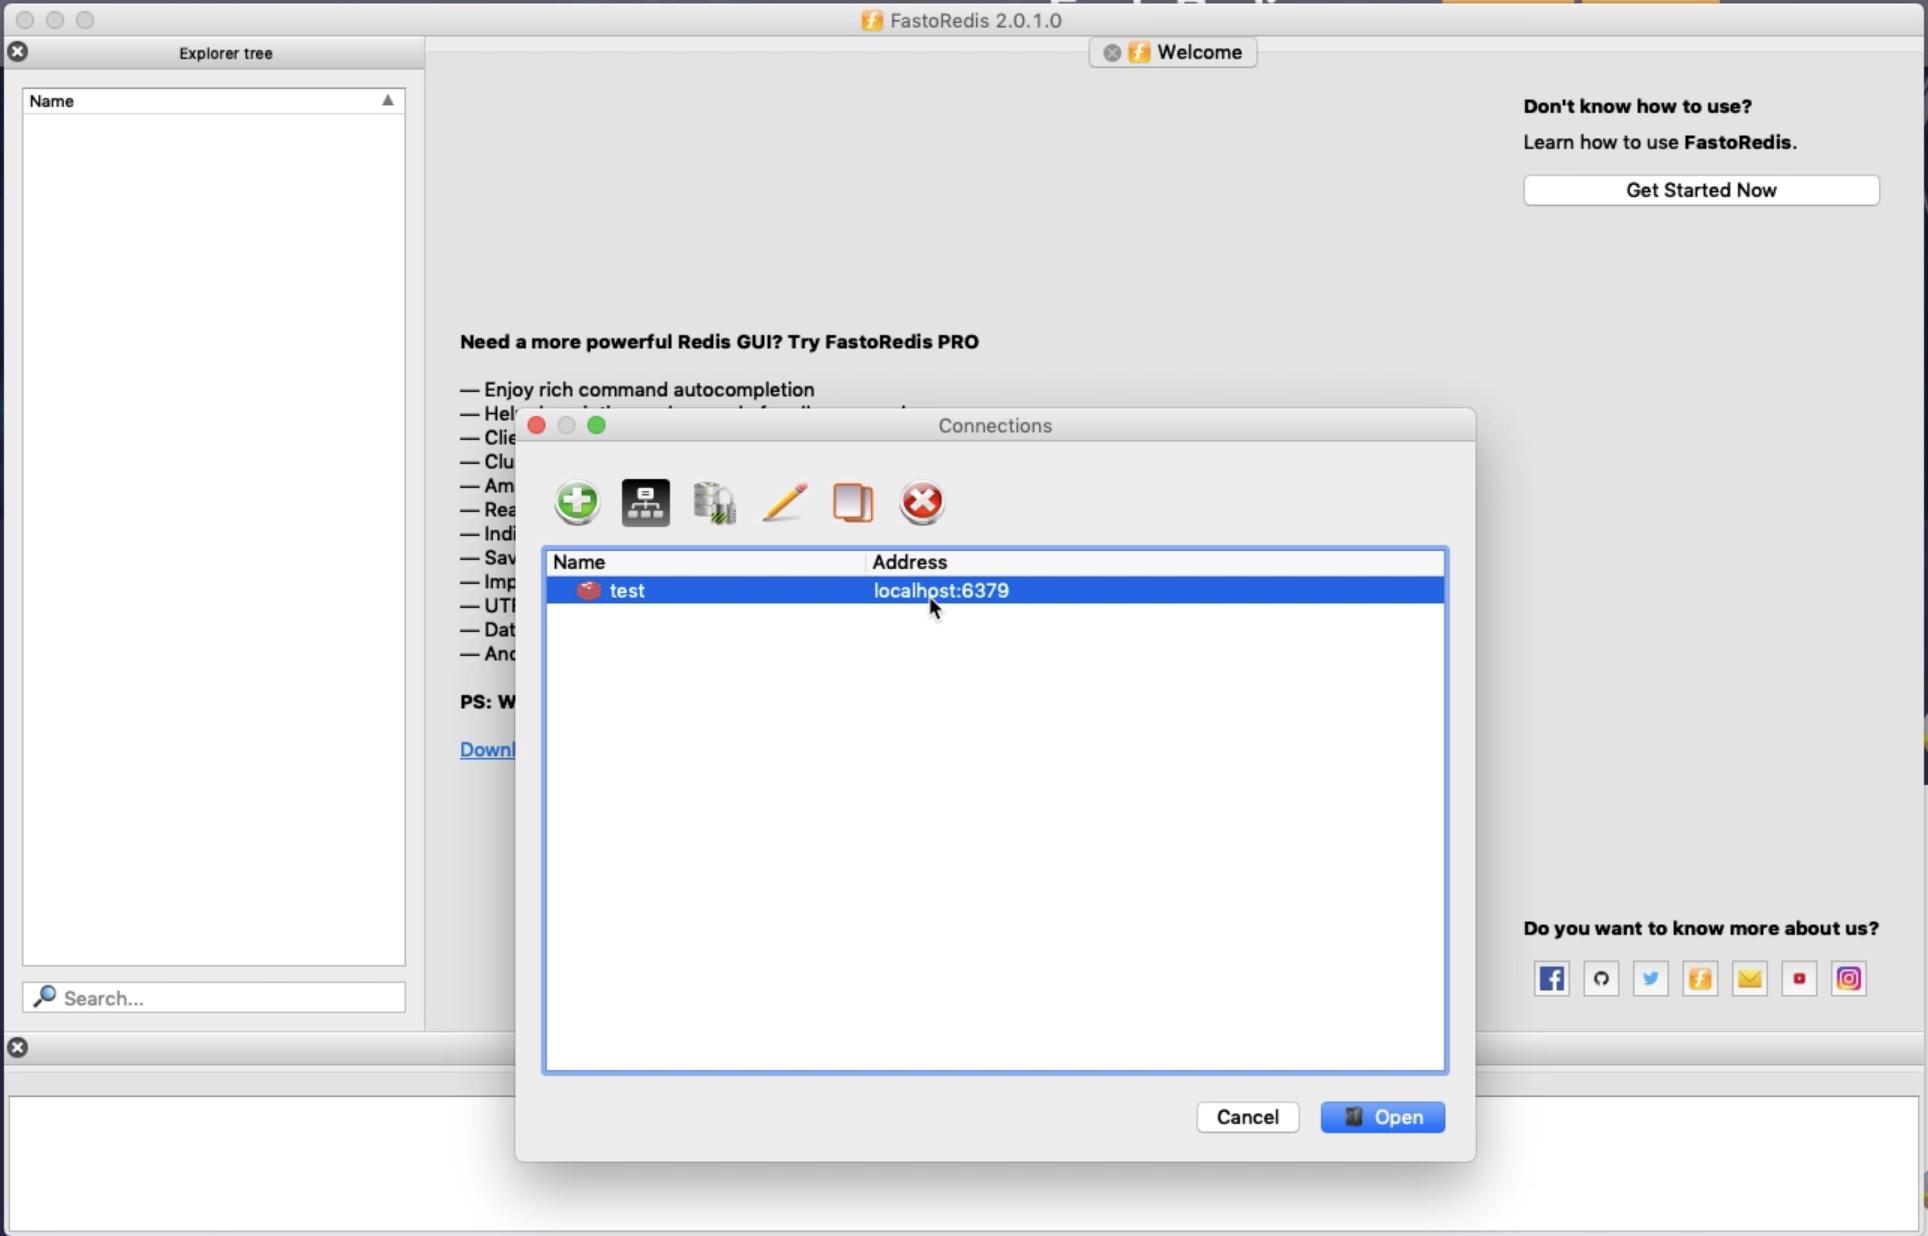Select the red cube icon beside test
The width and height of the screenshot is (1928, 1236).
point(589,590)
